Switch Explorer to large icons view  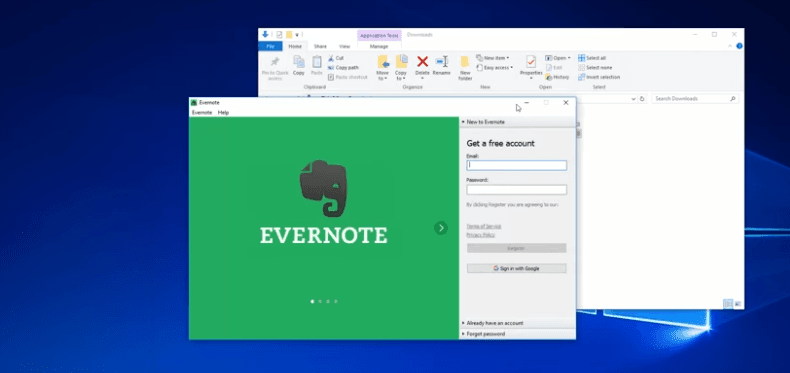coord(738,303)
